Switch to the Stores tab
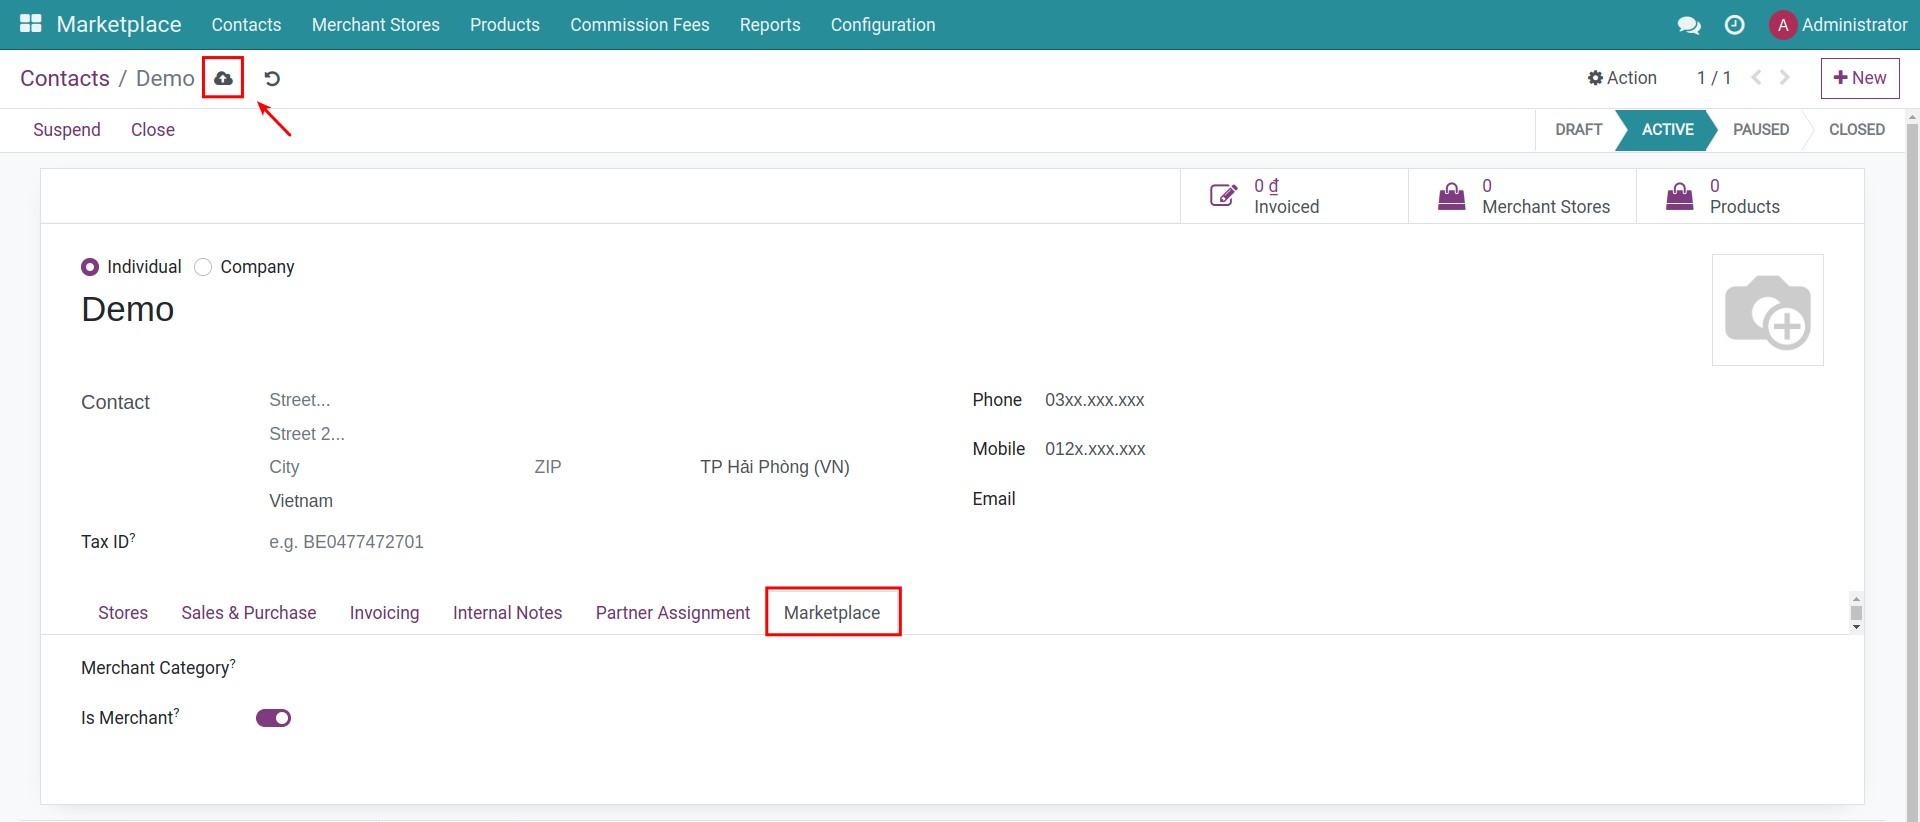 click(123, 613)
